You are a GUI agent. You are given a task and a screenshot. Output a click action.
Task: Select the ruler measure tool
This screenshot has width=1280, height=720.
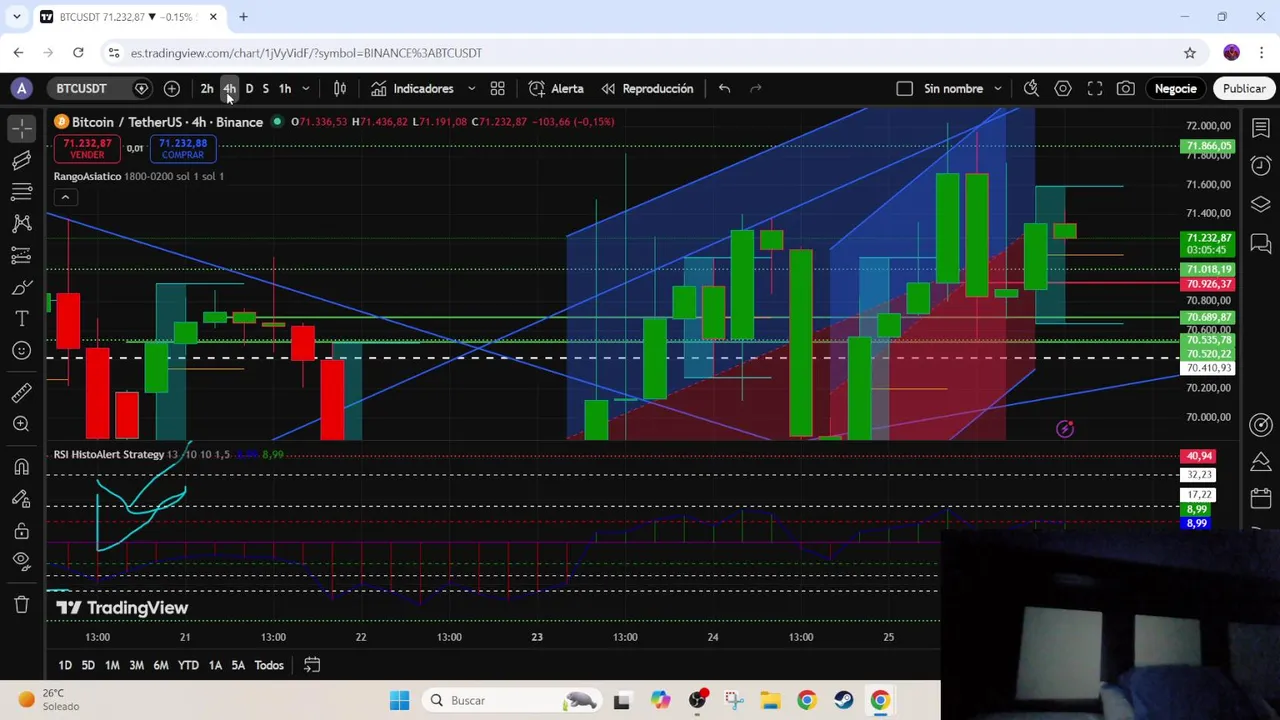[21, 392]
